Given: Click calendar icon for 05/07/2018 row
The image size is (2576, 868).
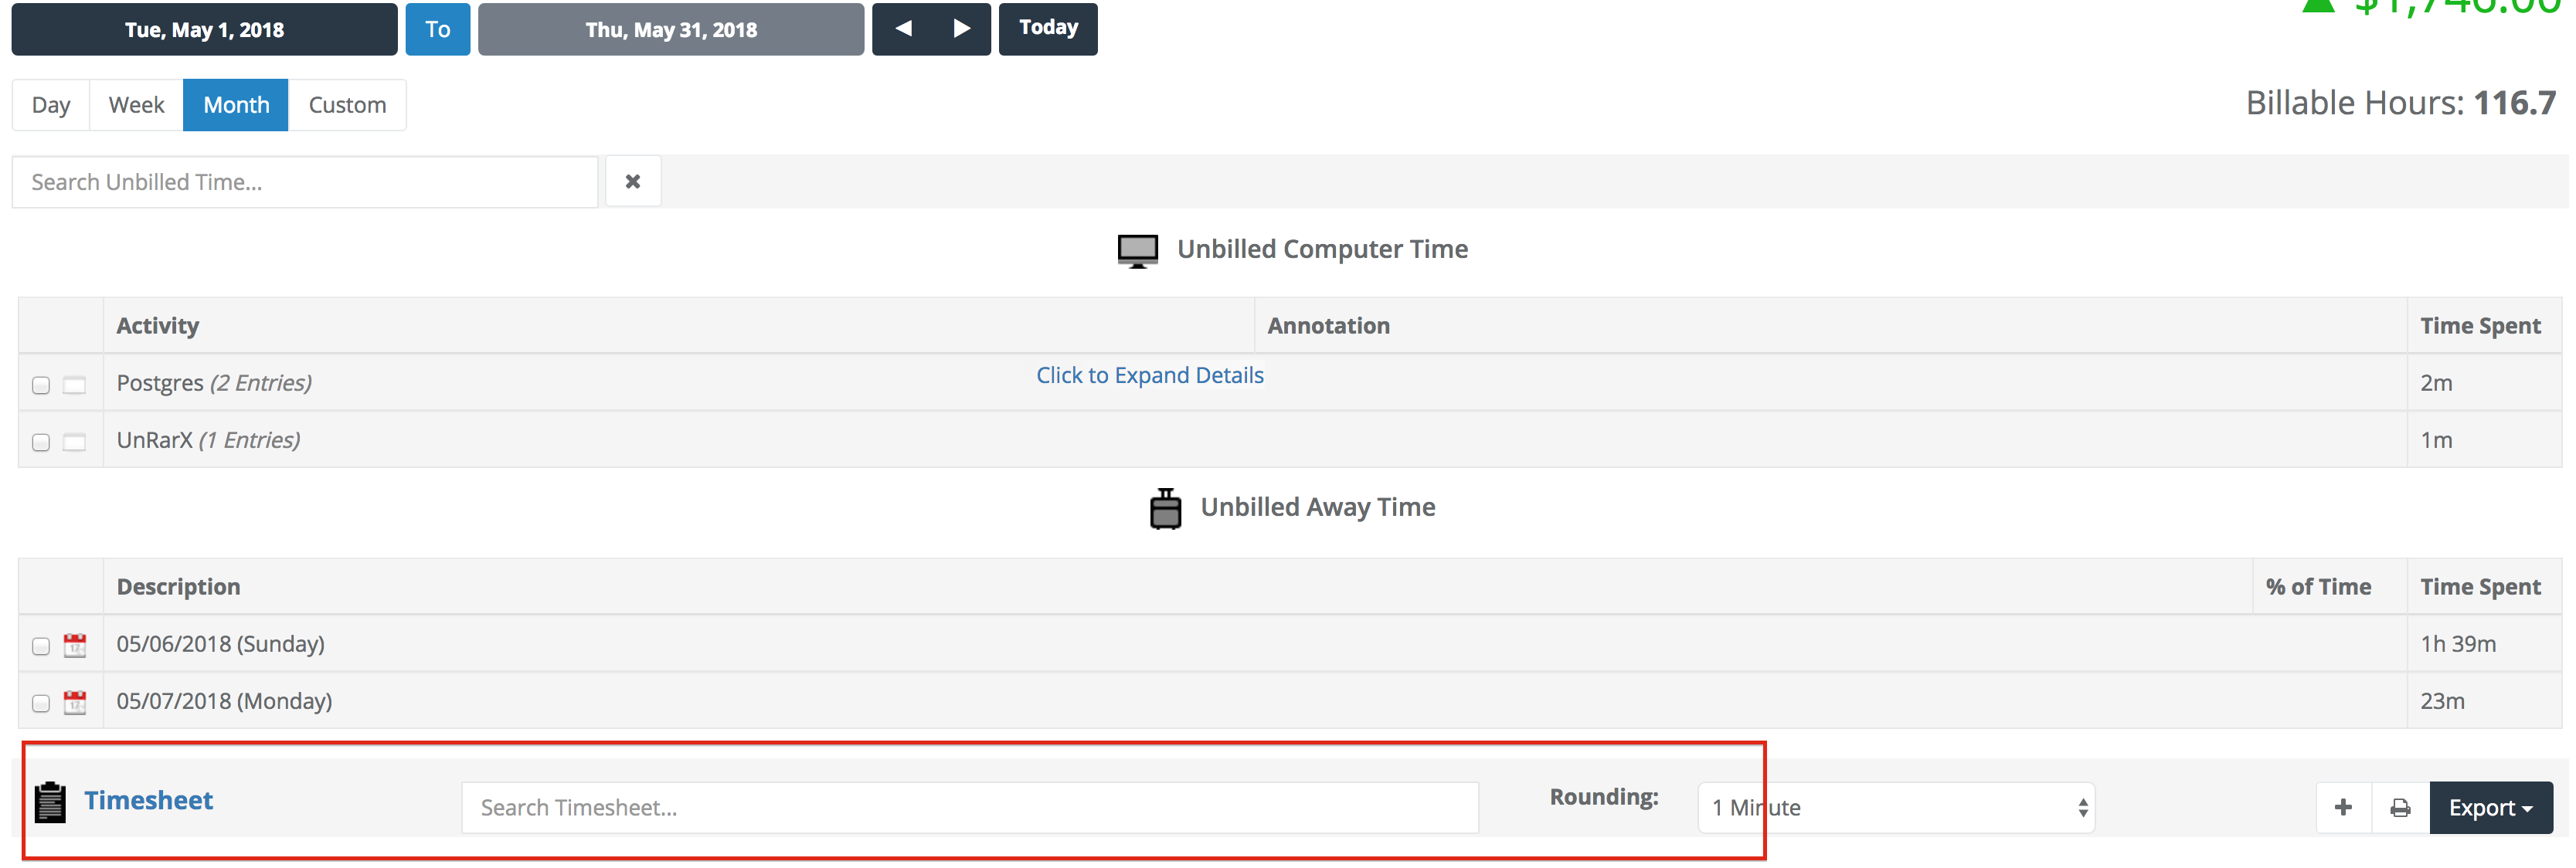Looking at the screenshot, I should click(75, 702).
